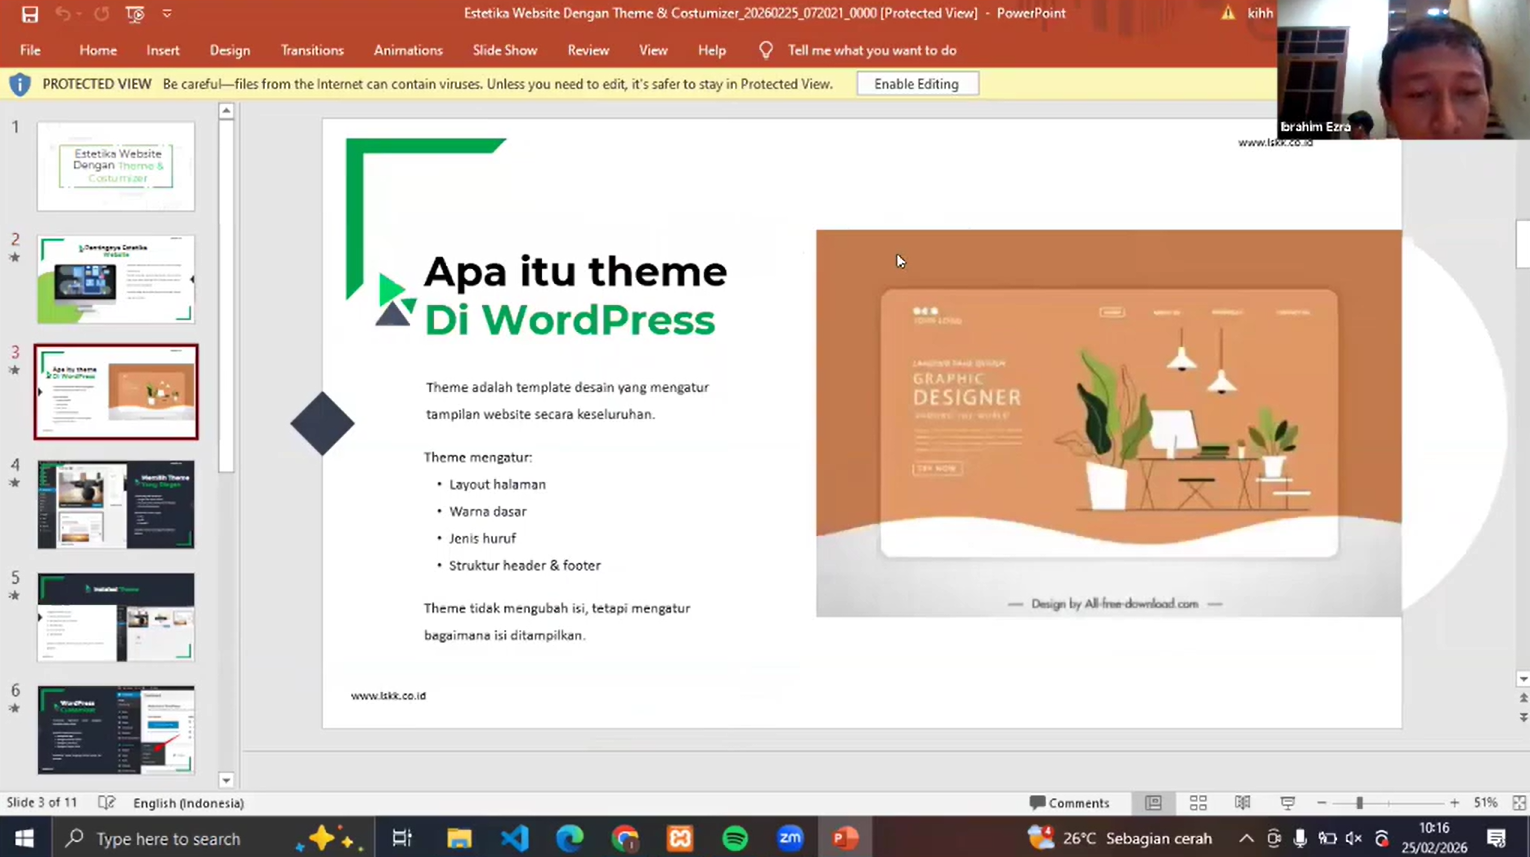Click the Enable Editing button
Screen dimensions: 1530x857
(x=916, y=84)
